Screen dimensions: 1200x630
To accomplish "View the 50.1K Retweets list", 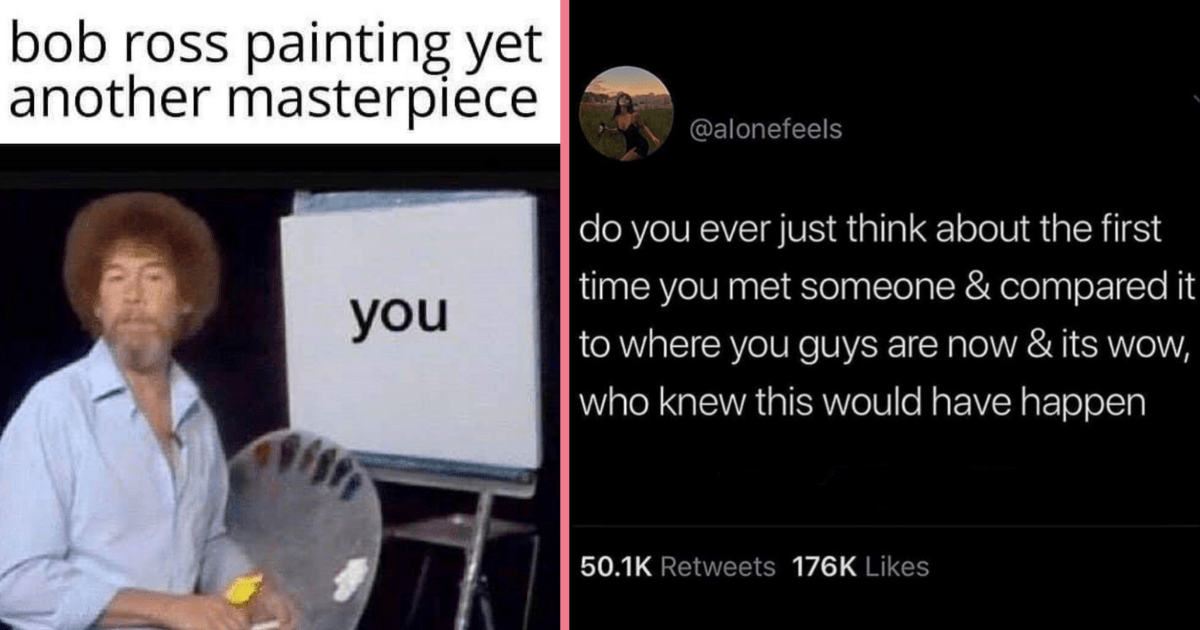I will 678,567.
